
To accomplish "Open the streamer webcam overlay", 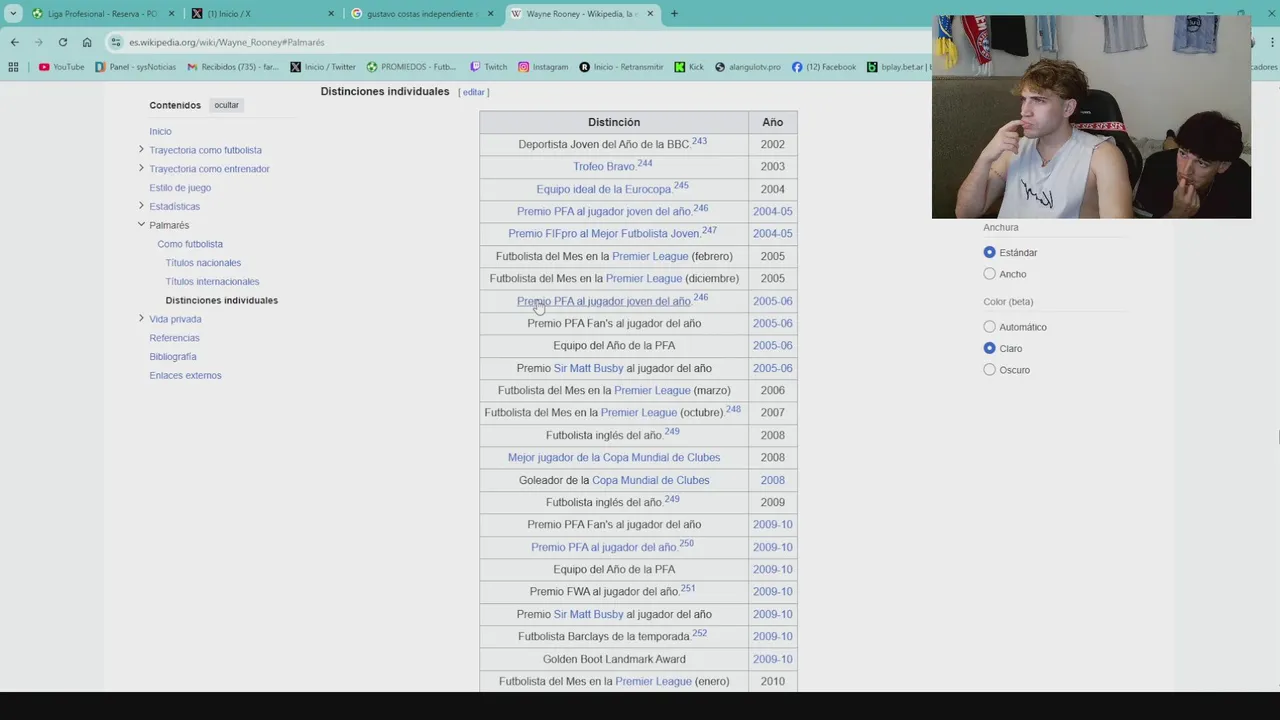I will coord(1091,117).
